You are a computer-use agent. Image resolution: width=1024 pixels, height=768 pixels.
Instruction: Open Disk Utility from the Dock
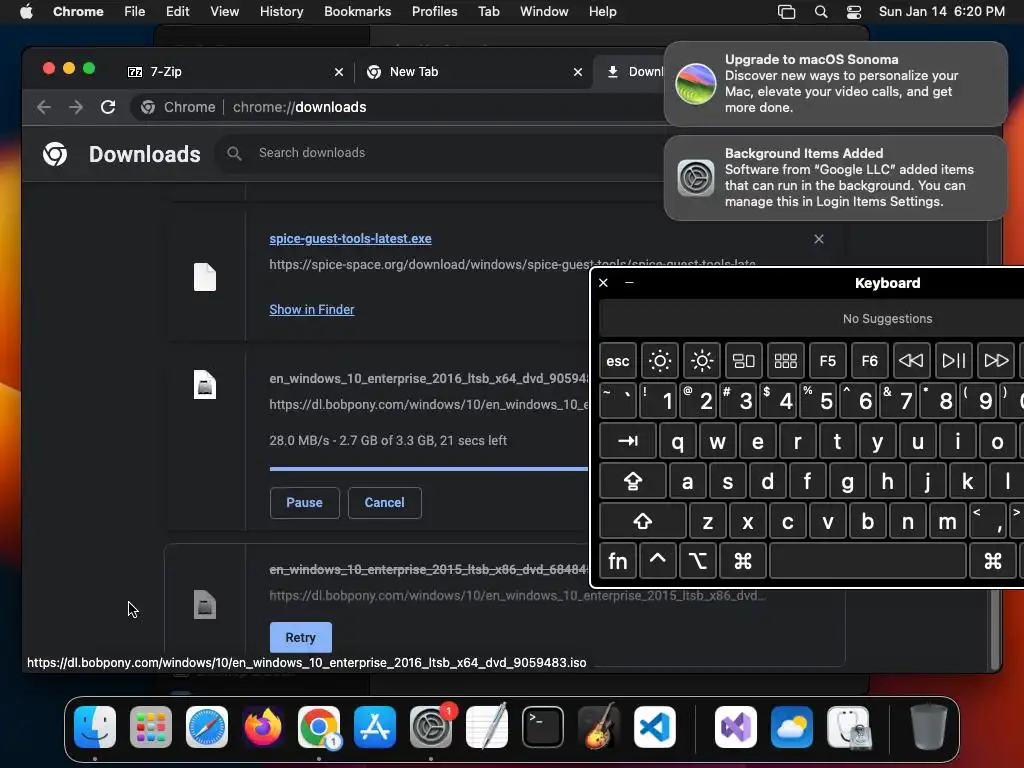point(848,727)
